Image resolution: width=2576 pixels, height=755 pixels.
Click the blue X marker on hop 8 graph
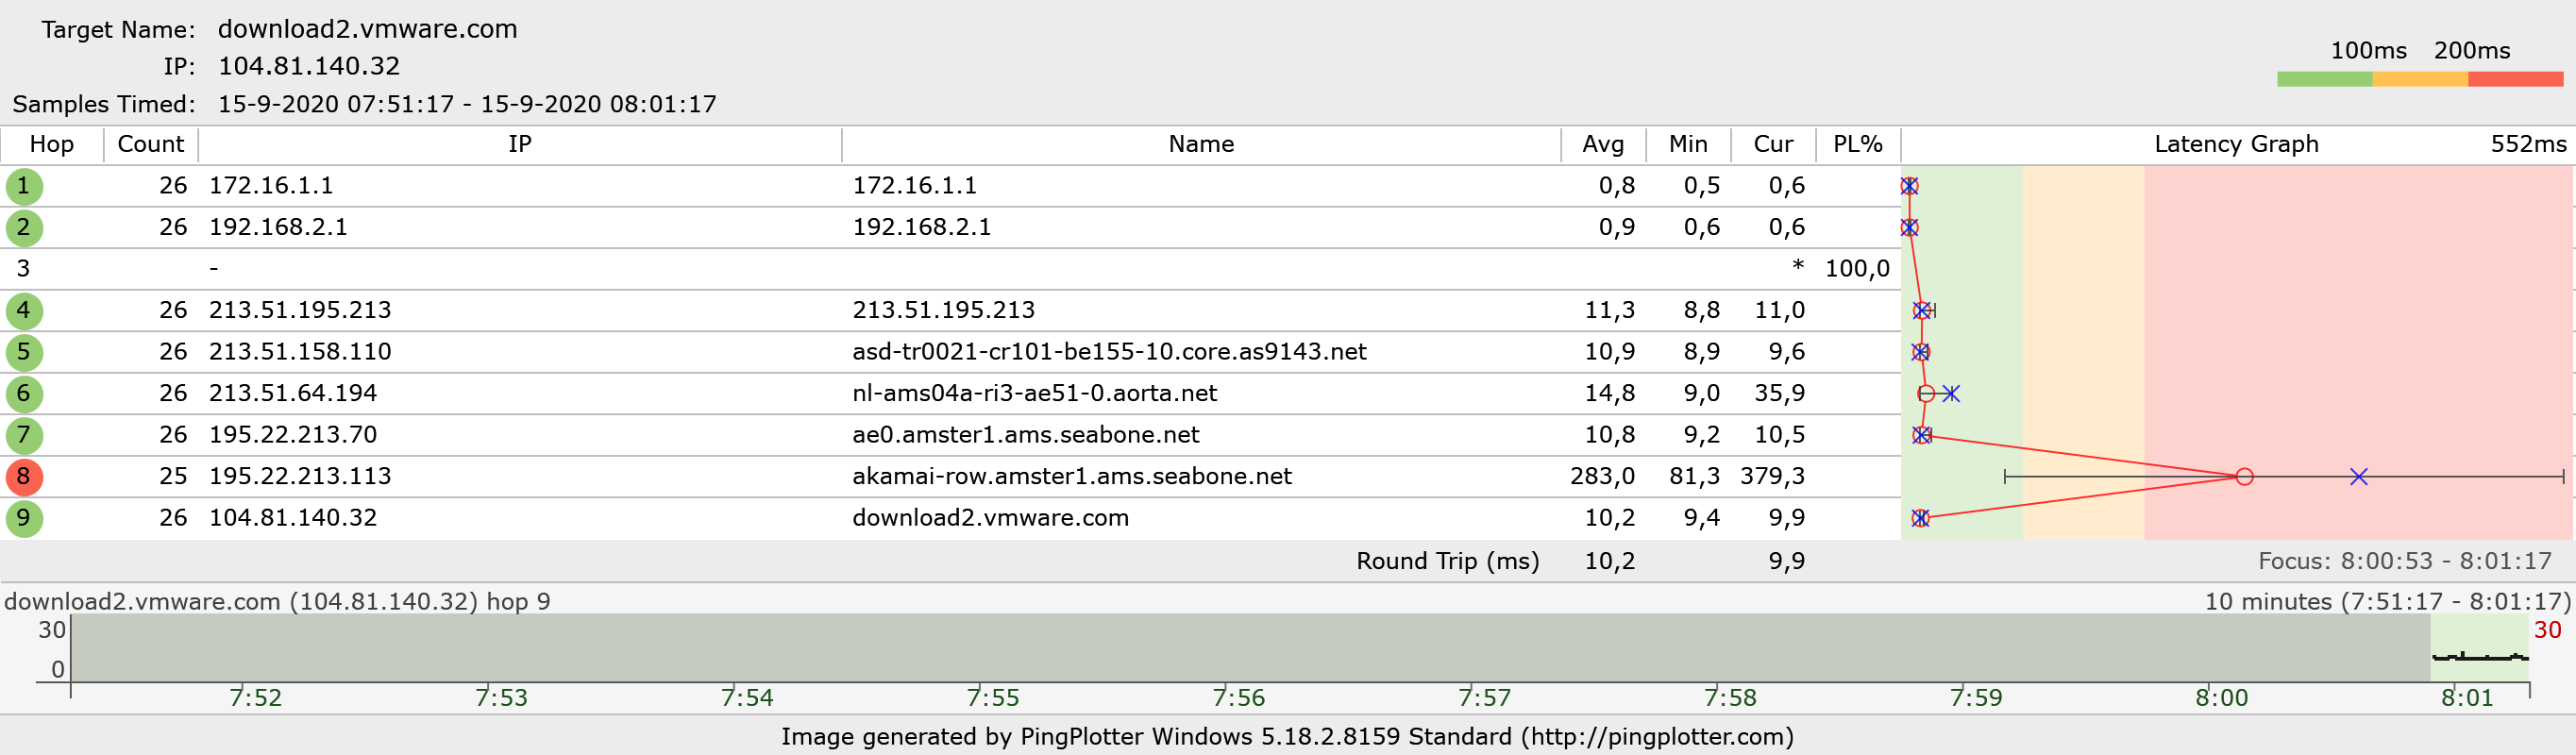2358,477
